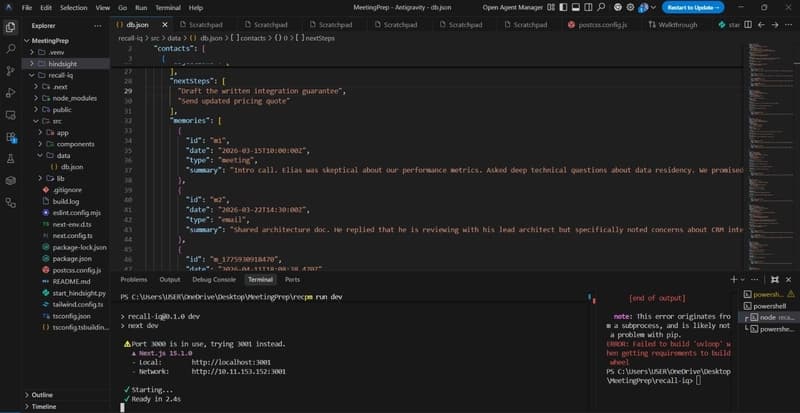Open the network URL http://10.11.153.152:3001
Image resolution: width=800 pixels, height=413 pixels.
click(238, 372)
